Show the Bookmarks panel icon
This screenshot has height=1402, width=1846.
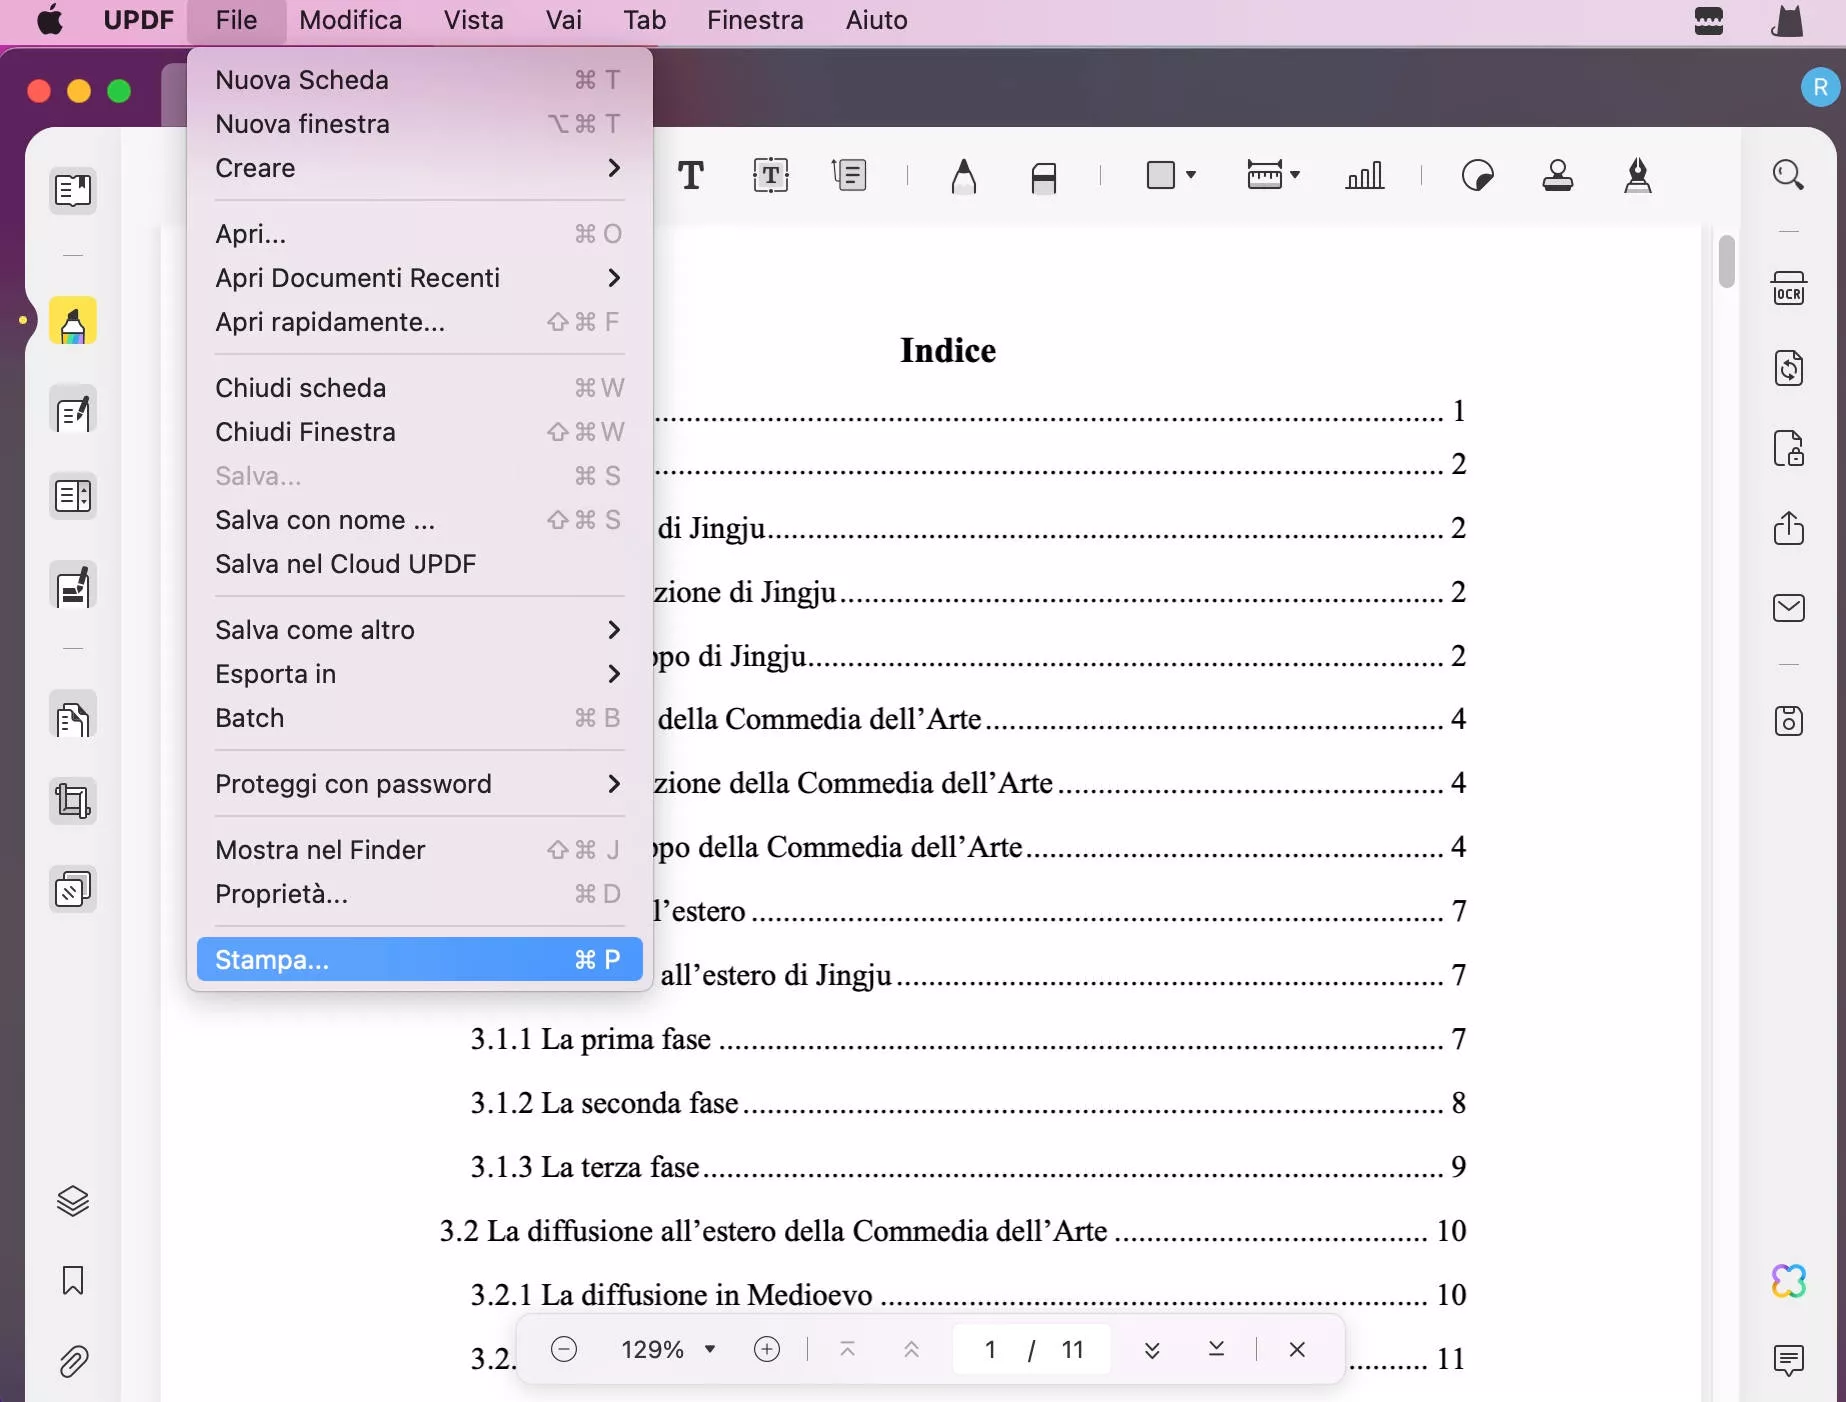73,1281
